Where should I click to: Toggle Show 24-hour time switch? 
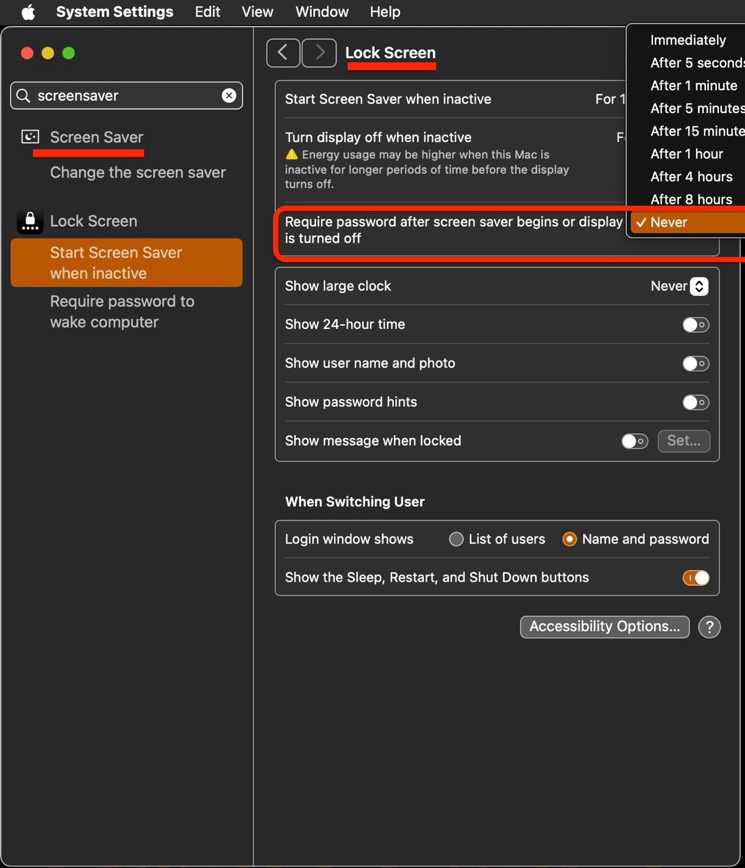(x=696, y=325)
